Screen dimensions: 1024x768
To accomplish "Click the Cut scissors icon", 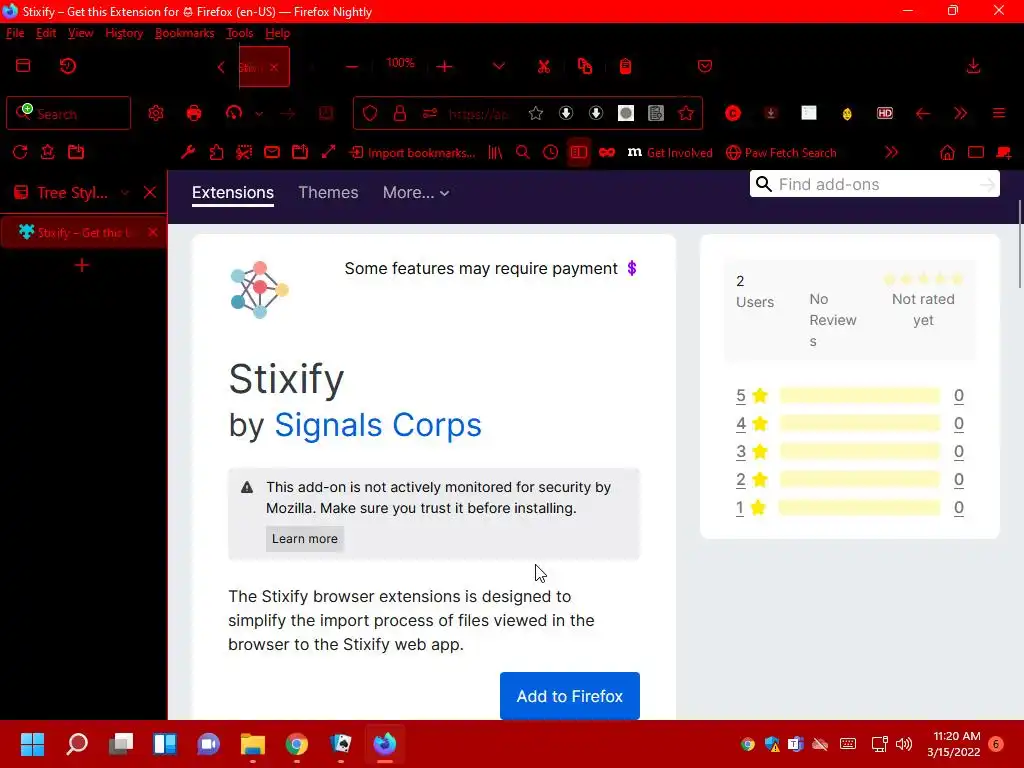I will (x=543, y=67).
